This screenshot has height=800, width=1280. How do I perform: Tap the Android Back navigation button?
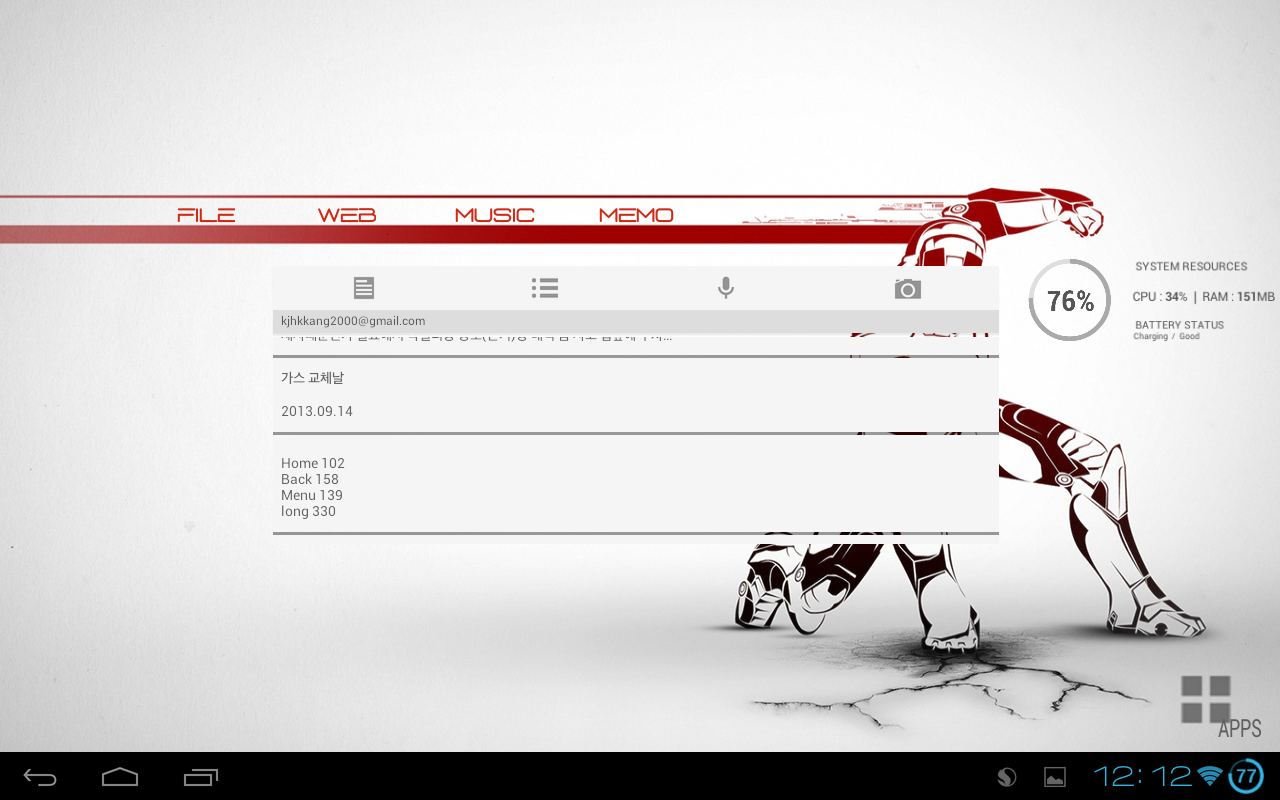(x=41, y=776)
